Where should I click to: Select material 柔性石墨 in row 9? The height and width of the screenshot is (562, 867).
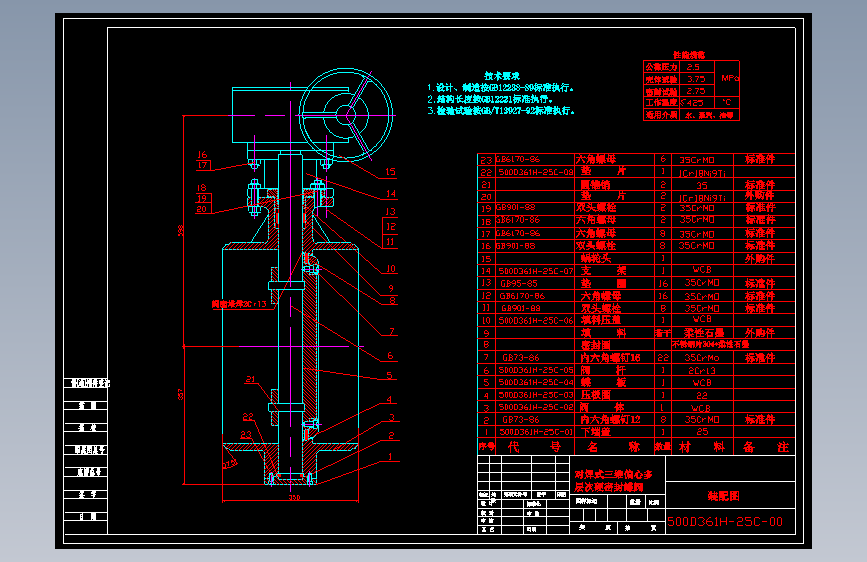click(703, 333)
